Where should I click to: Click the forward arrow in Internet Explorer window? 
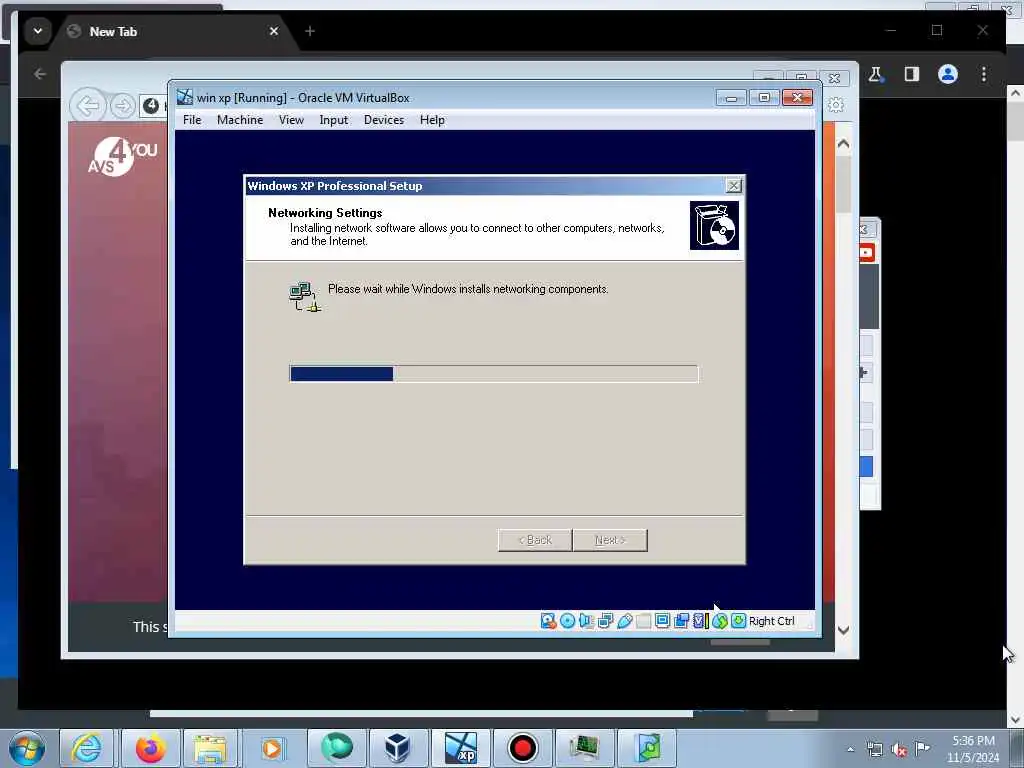point(122,106)
